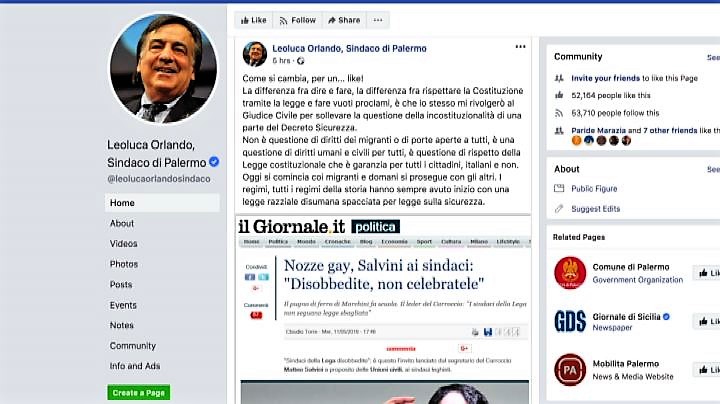The image size is (720, 404).
Task: Like the Comune di Palermo related page
Action: click(706, 273)
